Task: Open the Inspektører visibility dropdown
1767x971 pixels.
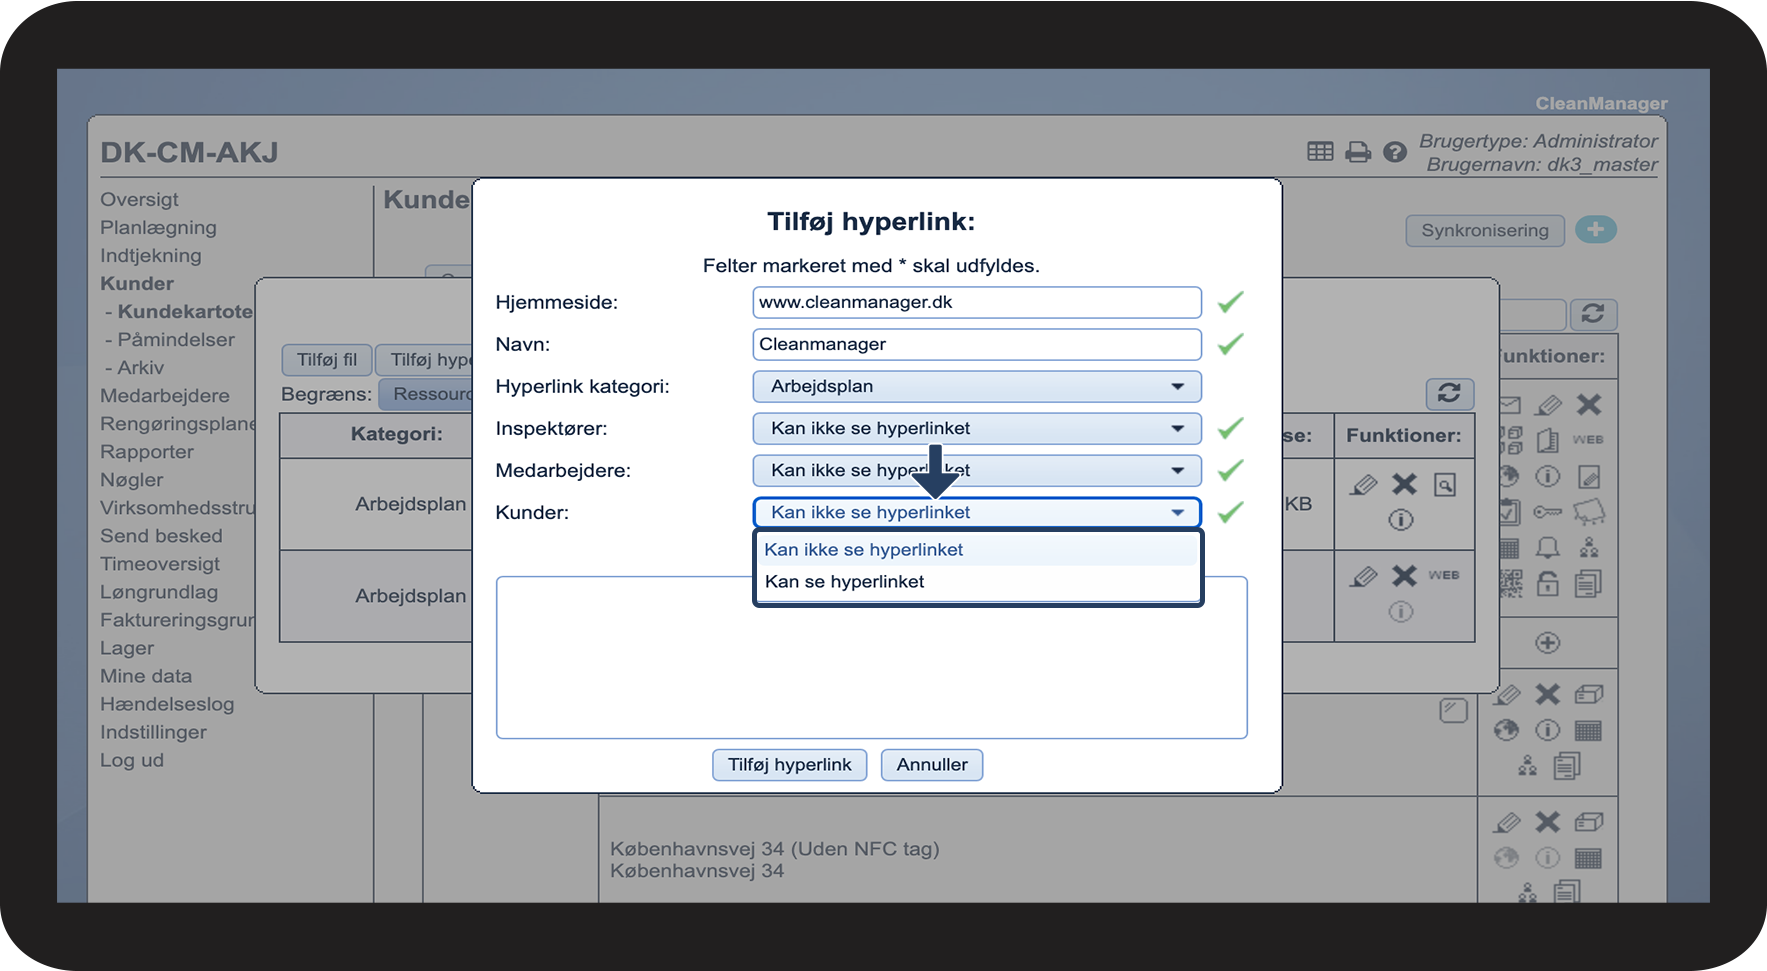Action: pyautogui.click(x=977, y=428)
